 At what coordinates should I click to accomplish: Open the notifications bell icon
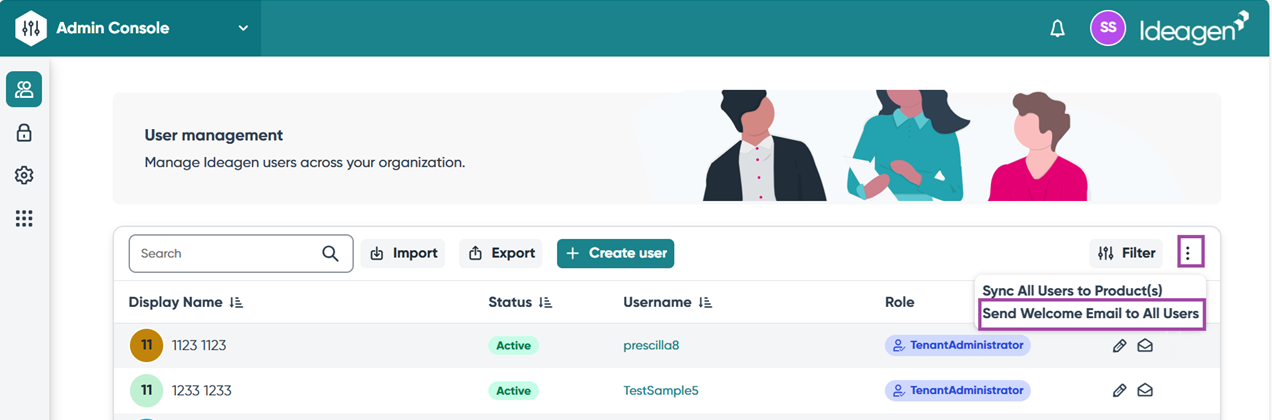pyautogui.click(x=1057, y=29)
